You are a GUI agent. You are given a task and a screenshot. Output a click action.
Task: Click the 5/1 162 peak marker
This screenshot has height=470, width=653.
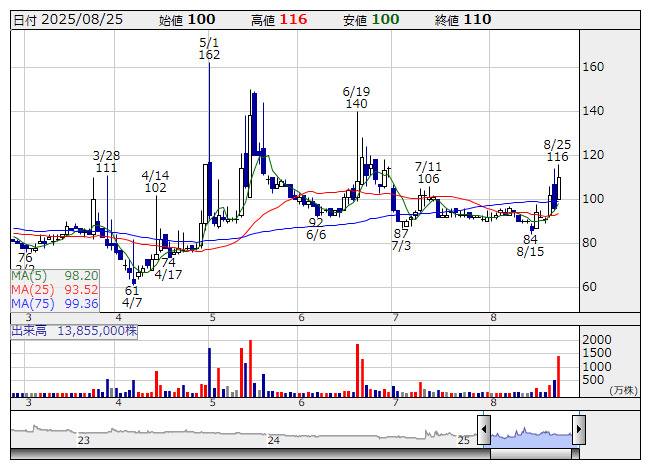[x=209, y=48]
